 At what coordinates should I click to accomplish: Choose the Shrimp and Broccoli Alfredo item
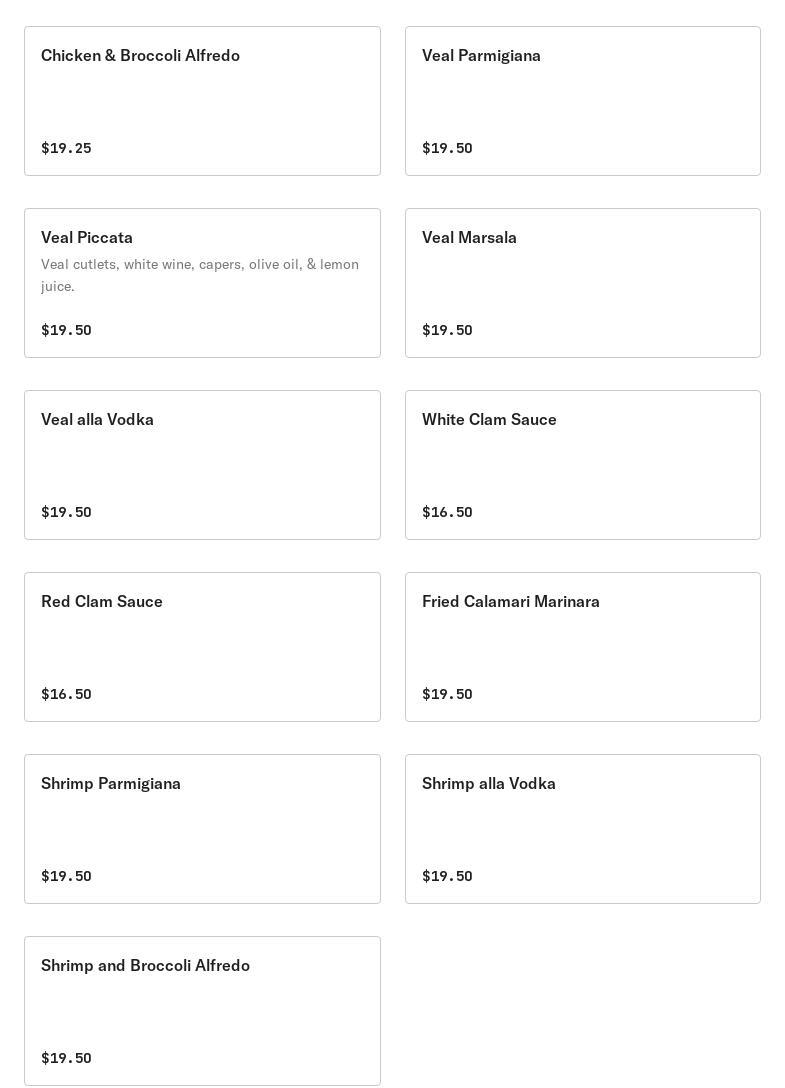tap(202, 1011)
